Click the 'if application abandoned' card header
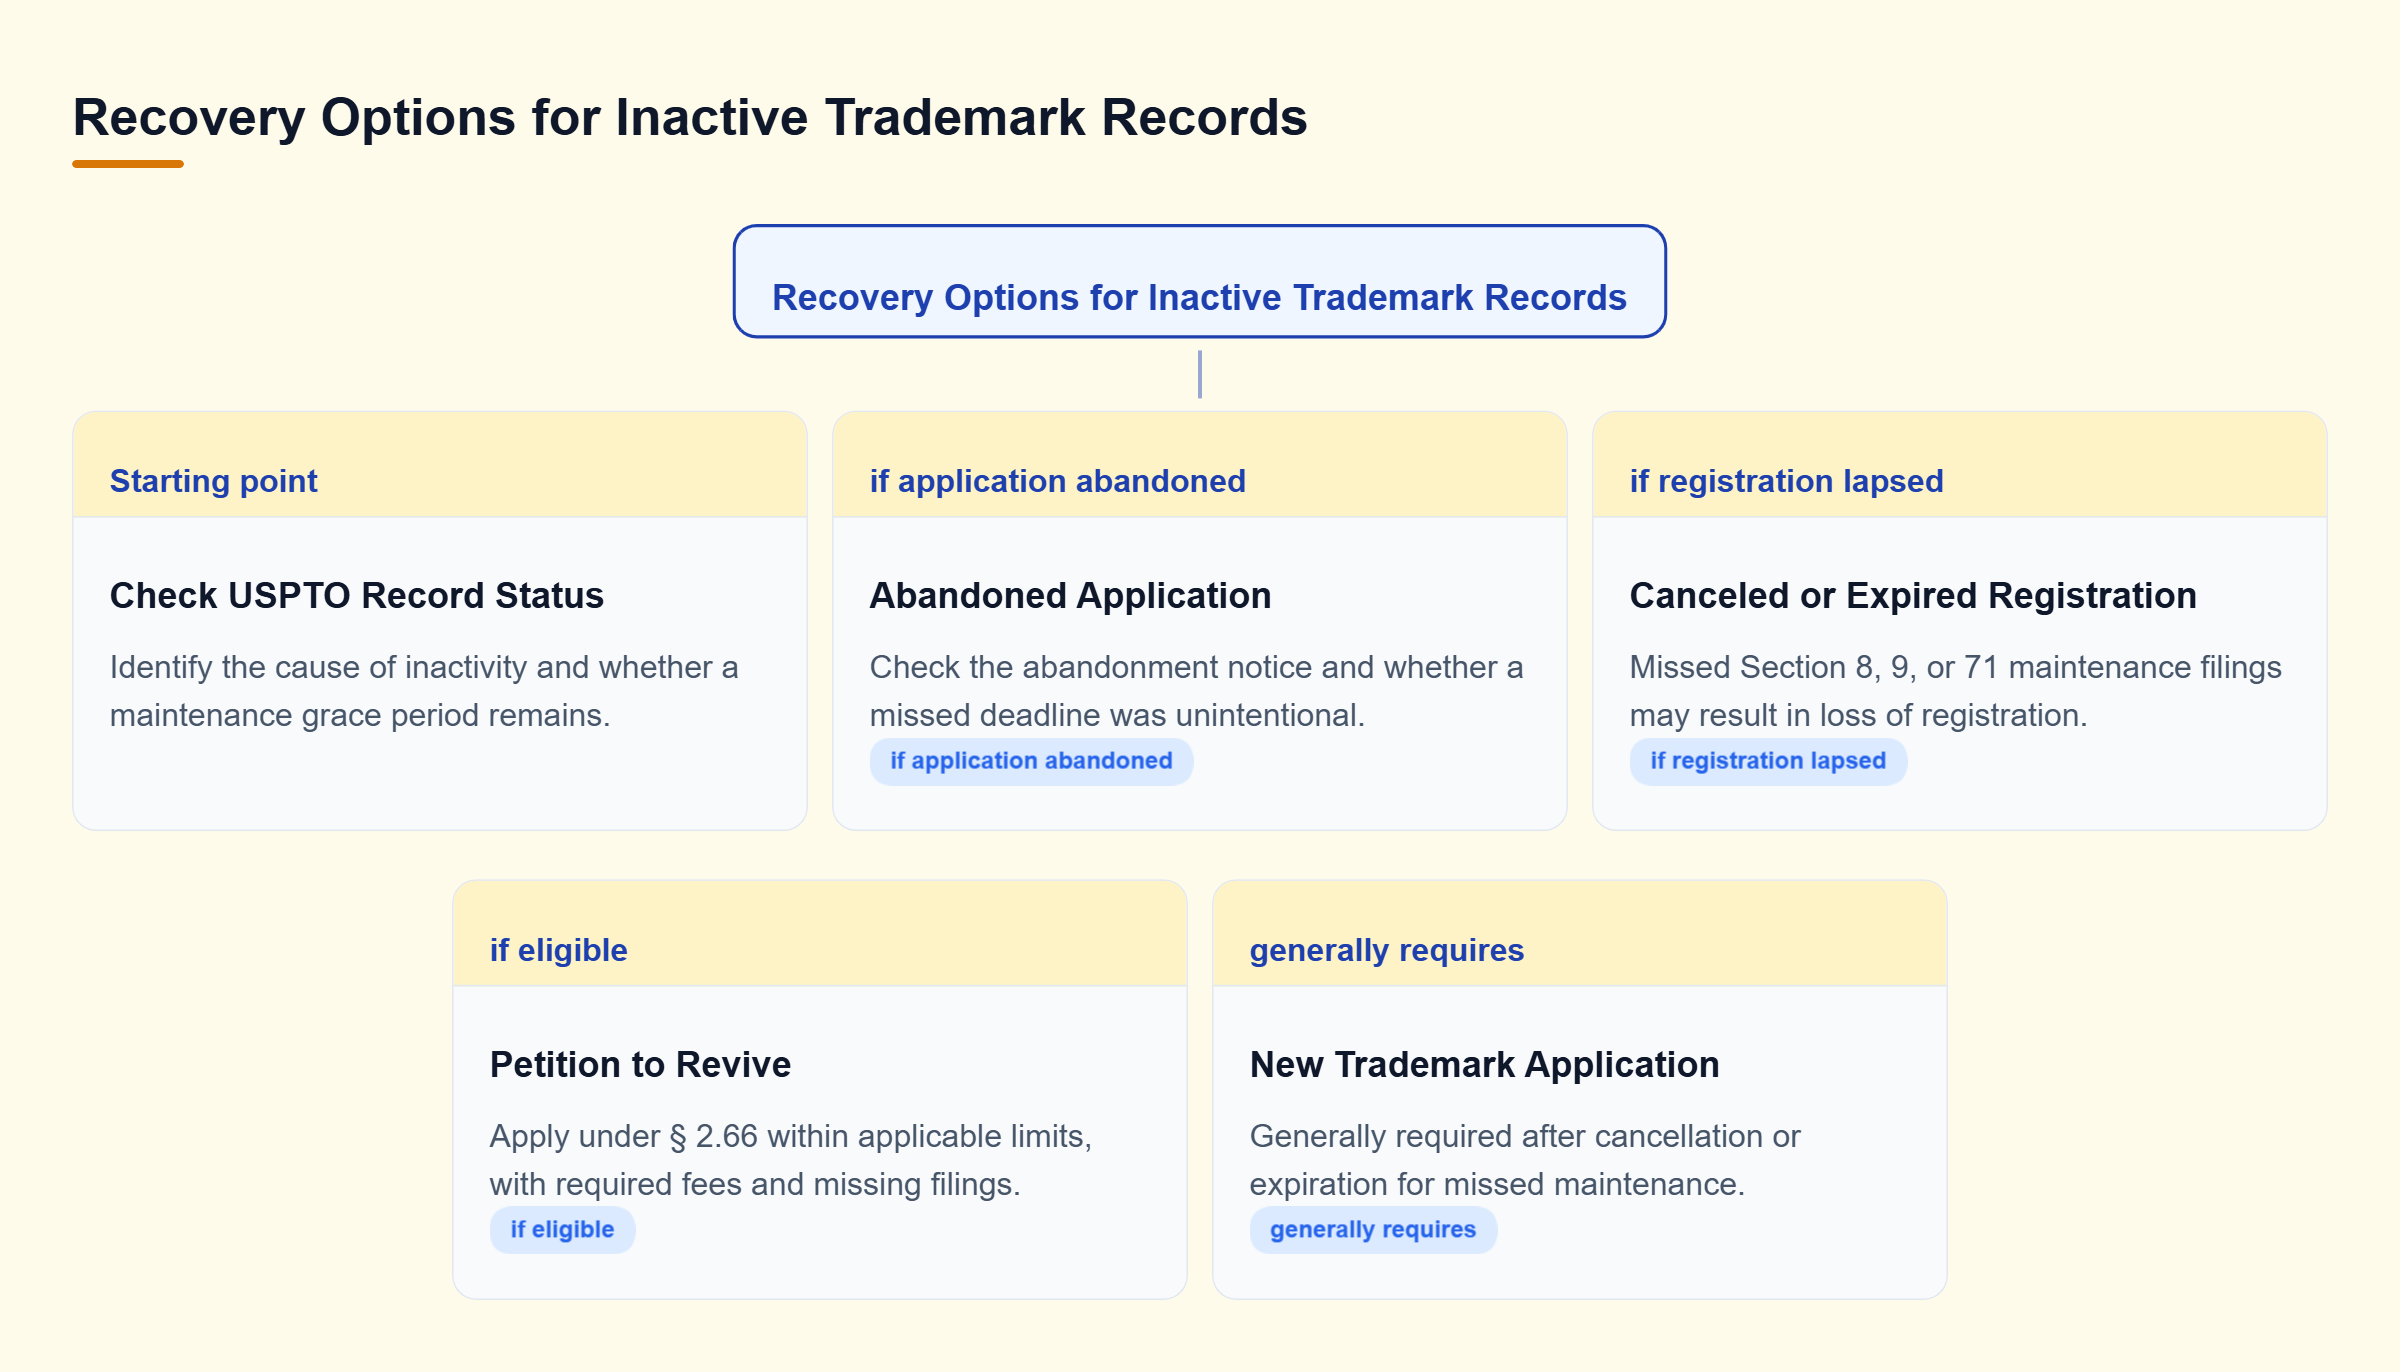Viewport: 2400px width, 1372px height. pos(1199,464)
